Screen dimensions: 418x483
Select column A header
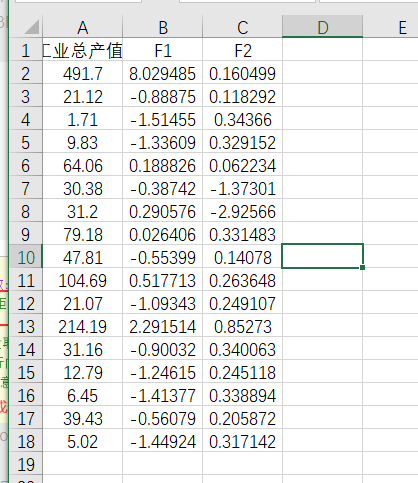pos(83,27)
